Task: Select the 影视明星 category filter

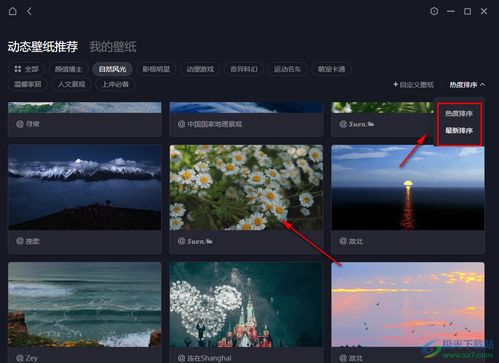Action: coord(156,69)
